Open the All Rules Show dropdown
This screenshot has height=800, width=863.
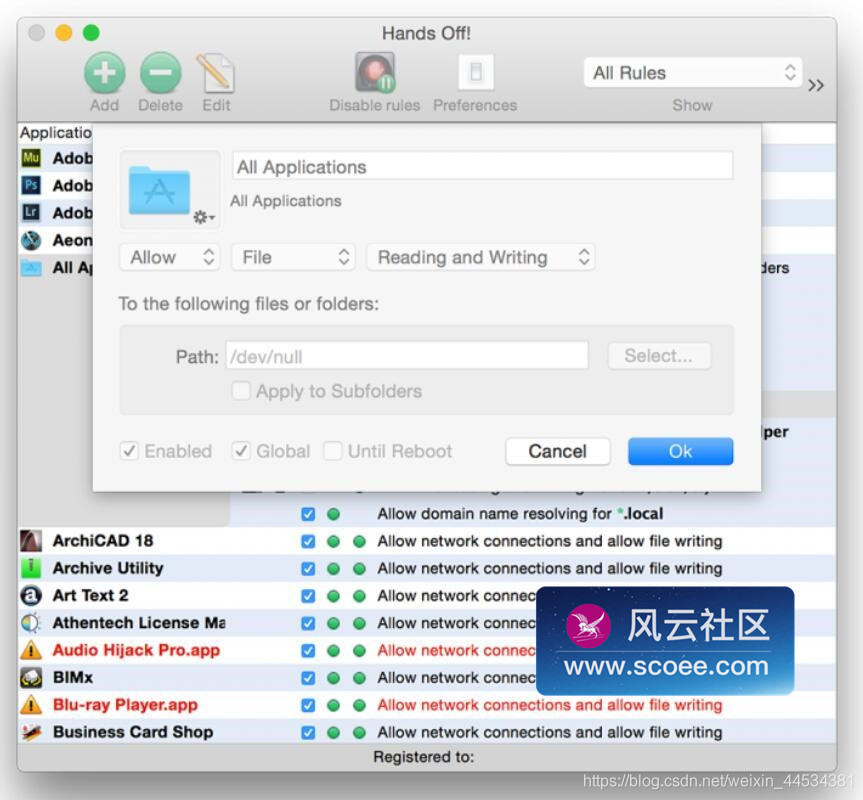[x=692, y=73]
